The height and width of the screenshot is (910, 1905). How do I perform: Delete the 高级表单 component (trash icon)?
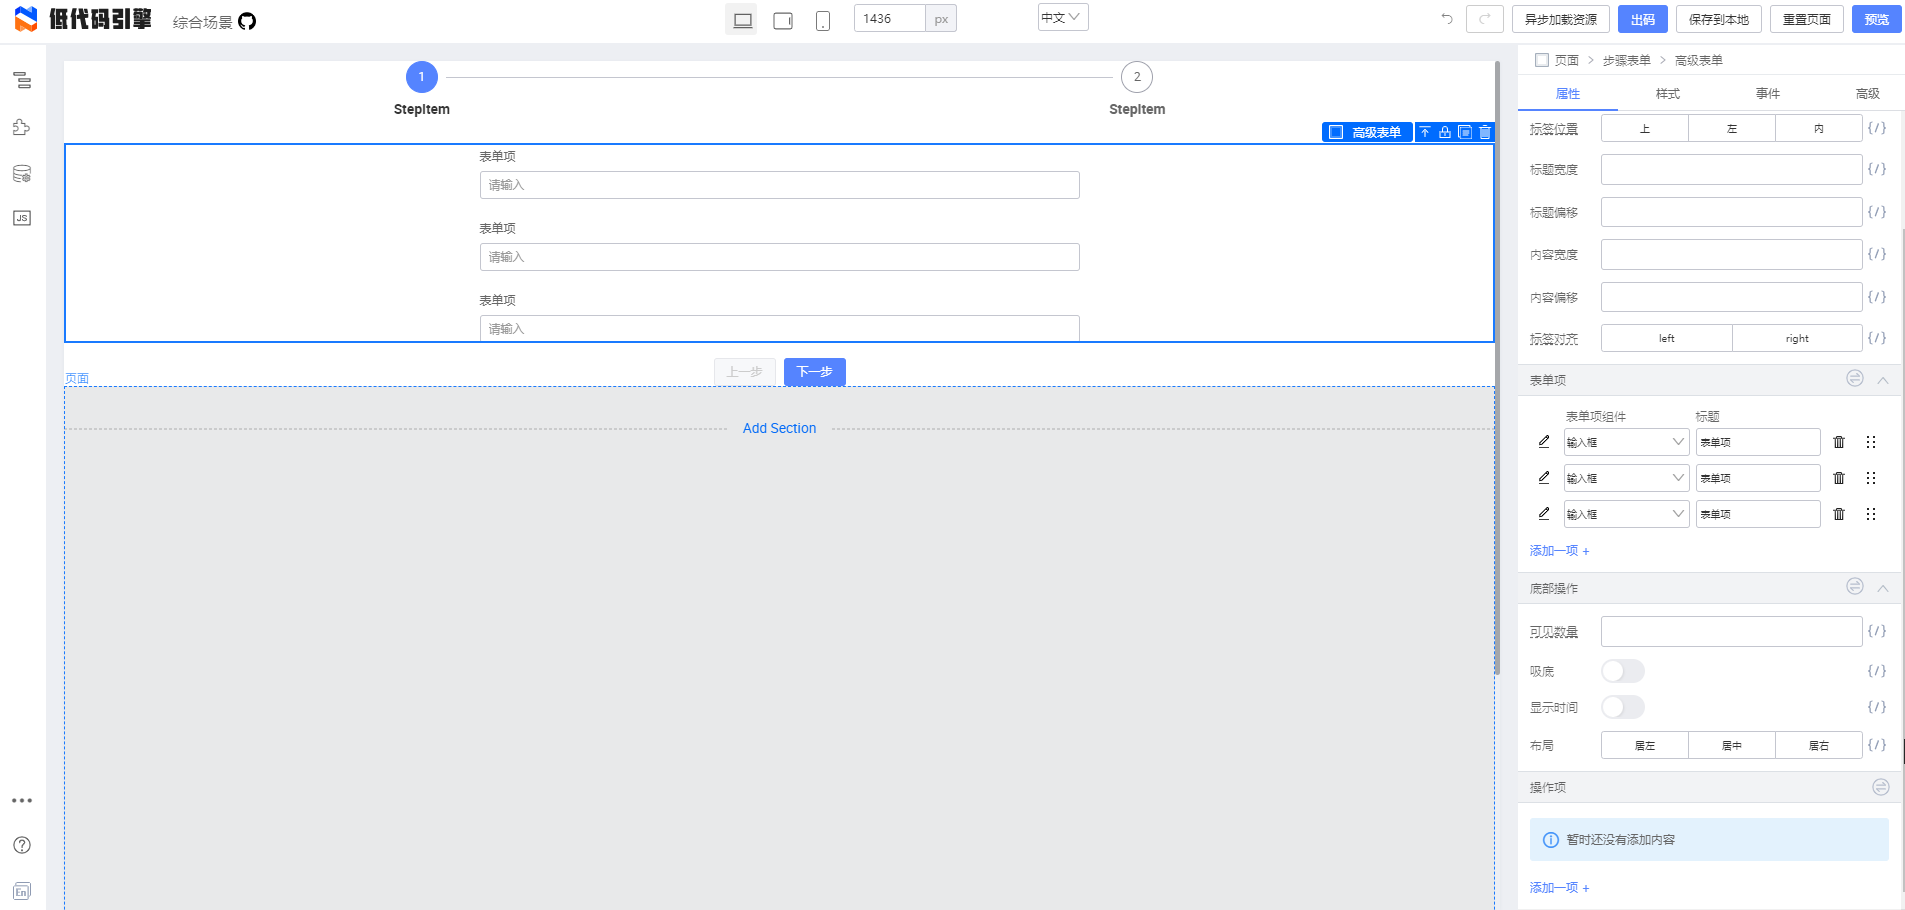click(x=1485, y=132)
